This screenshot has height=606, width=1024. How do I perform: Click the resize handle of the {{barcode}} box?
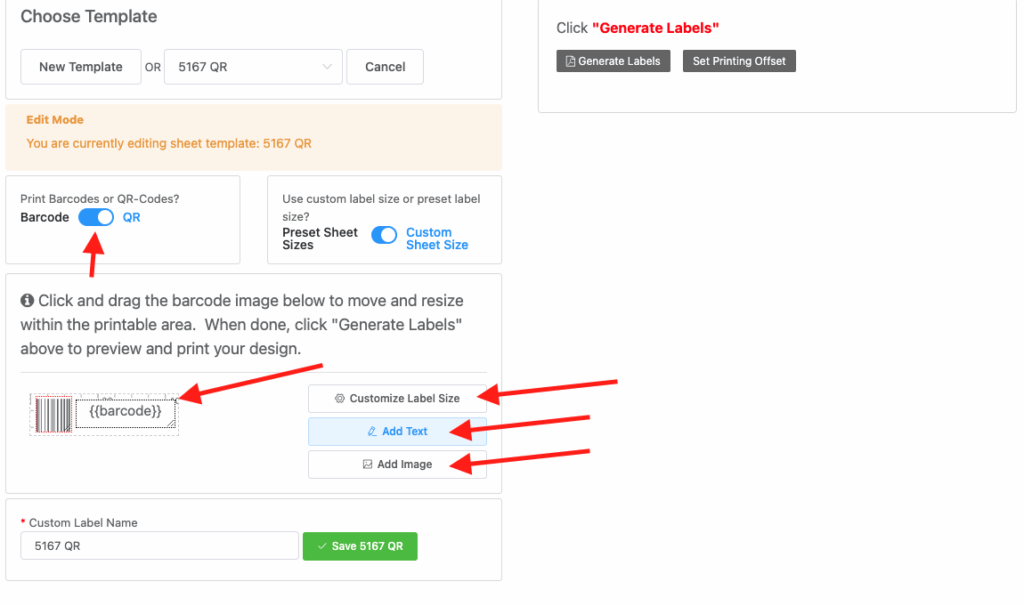[171, 424]
